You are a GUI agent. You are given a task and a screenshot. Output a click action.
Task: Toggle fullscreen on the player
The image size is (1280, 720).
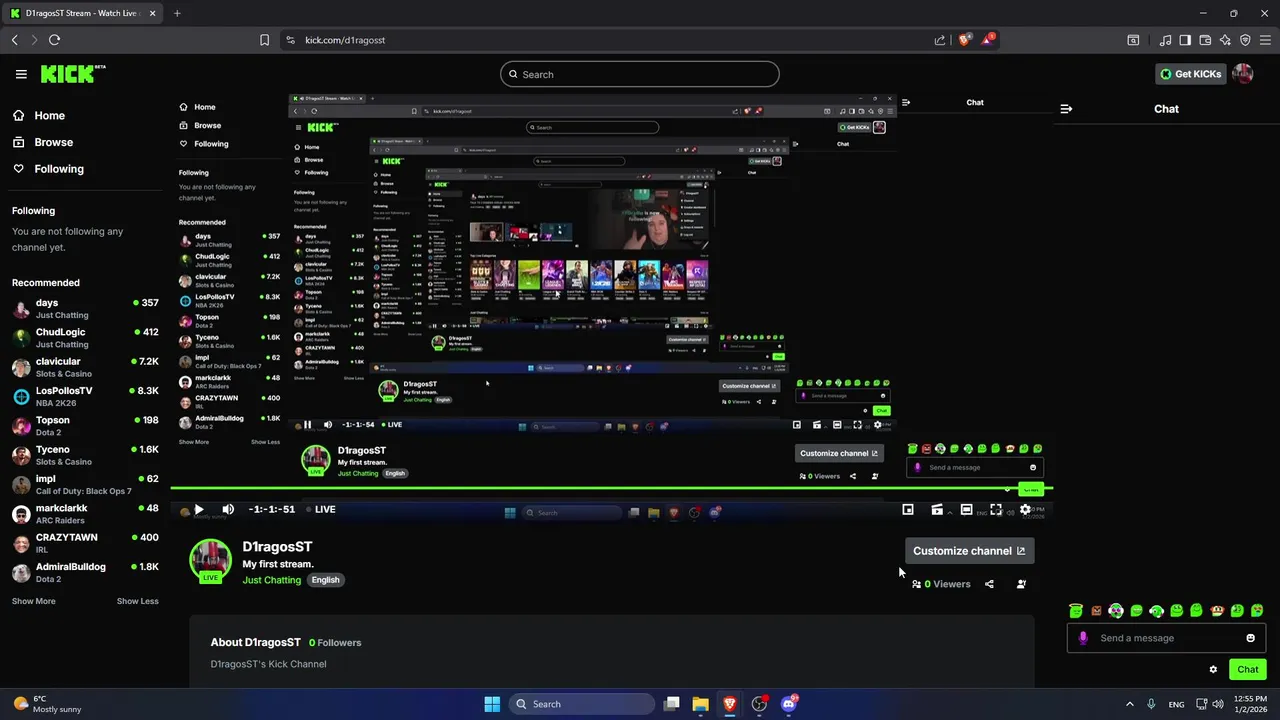click(x=996, y=509)
